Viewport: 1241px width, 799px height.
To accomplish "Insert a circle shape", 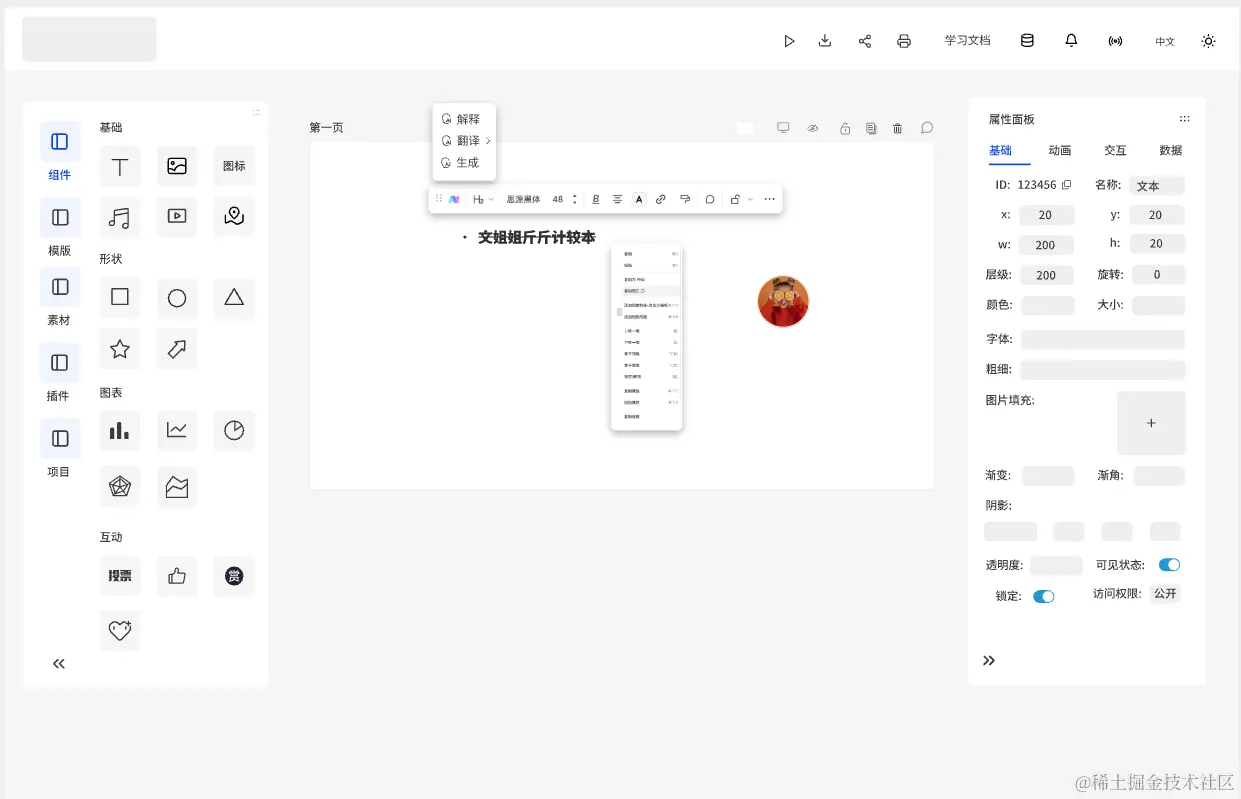I will coord(177,297).
